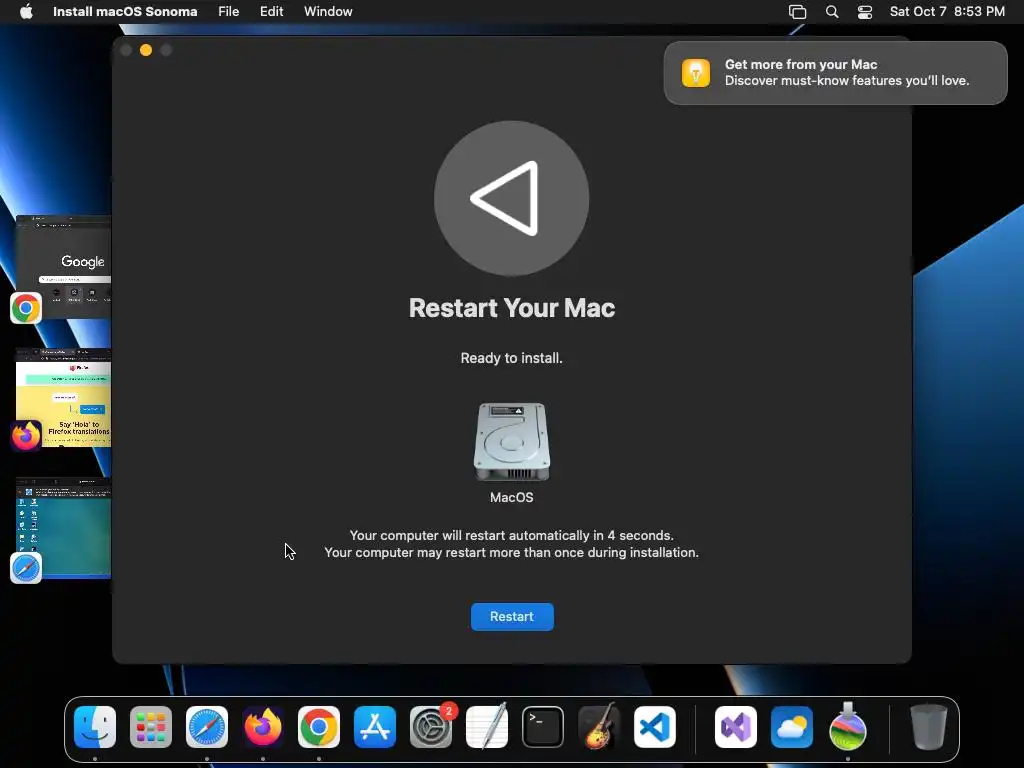The height and width of the screenshot is (768, 1024).
Task: Open Spotlight search in menu bar
Action: 832,12
